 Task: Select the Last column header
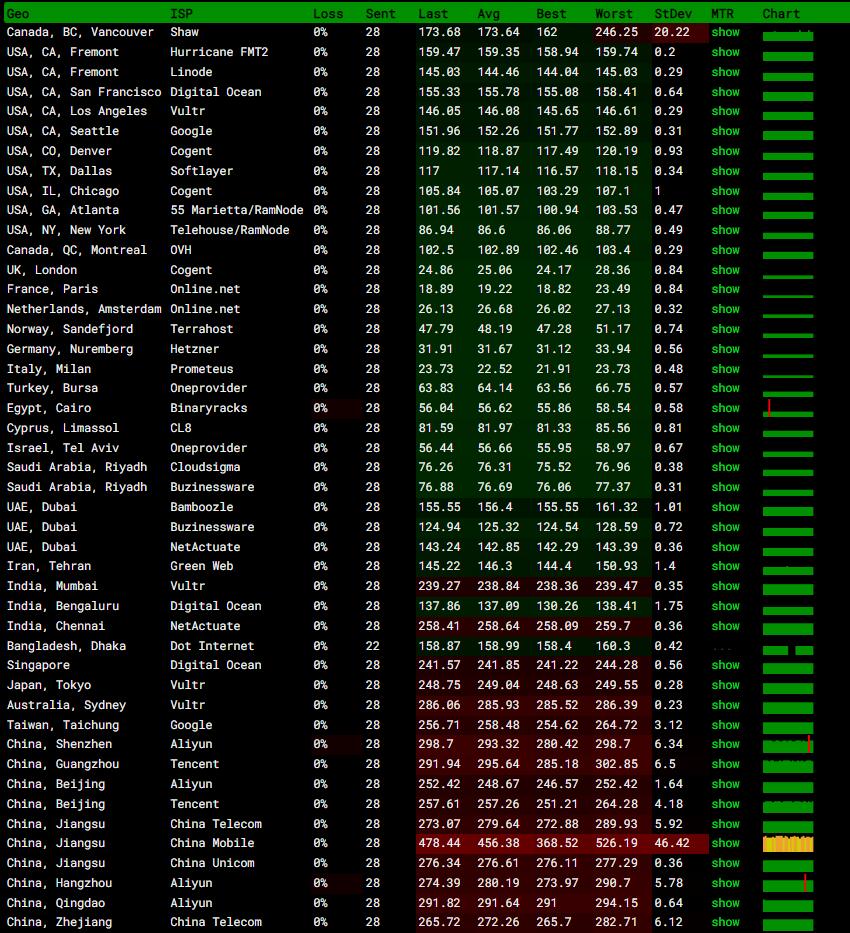click(432, 14)
